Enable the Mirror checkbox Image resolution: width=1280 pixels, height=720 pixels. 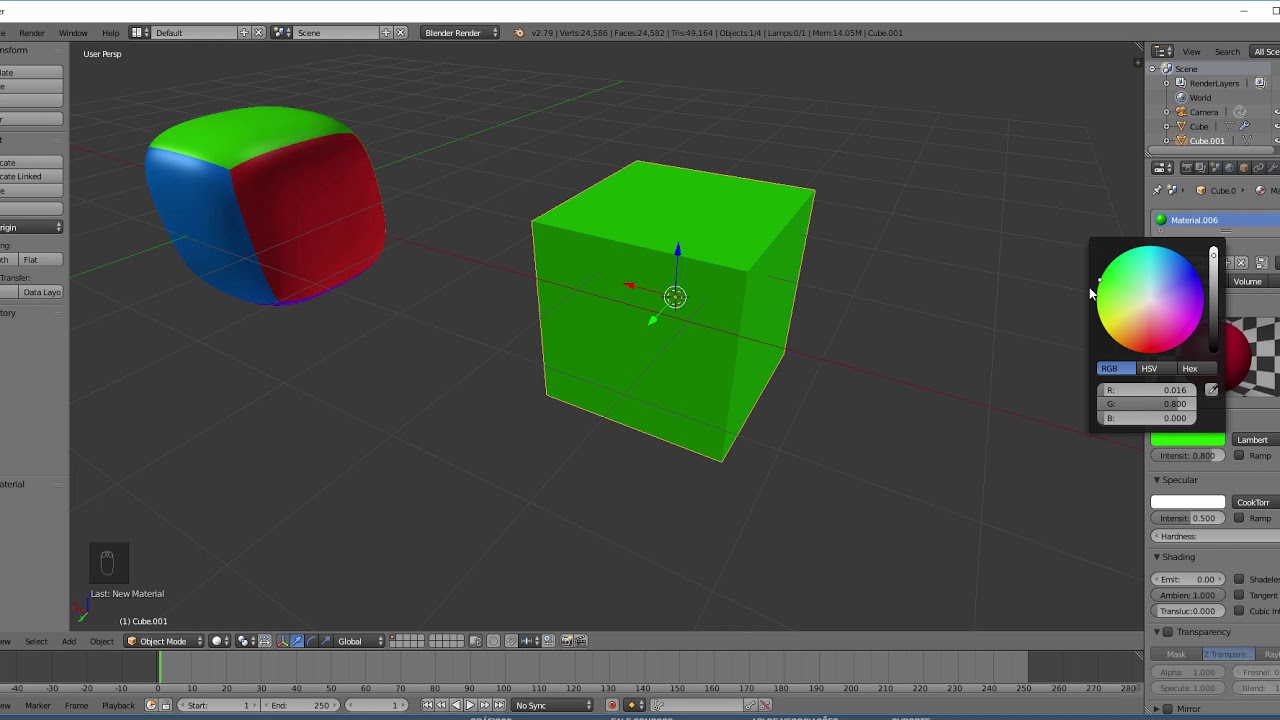click(x=1167, y=709)
